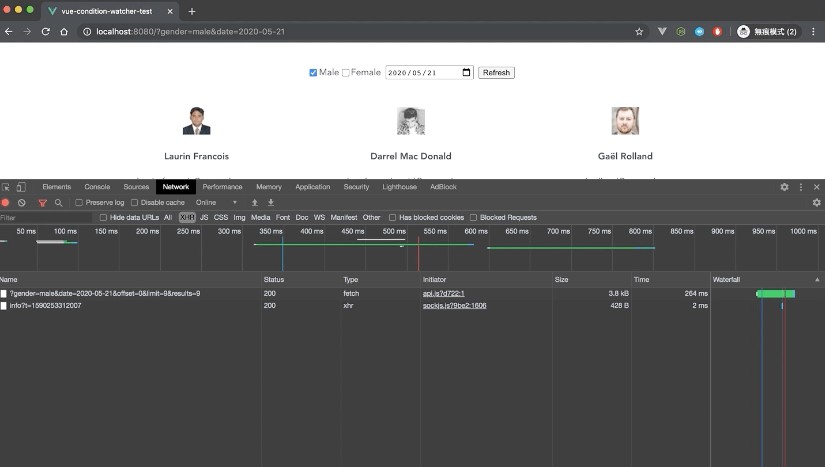This screenshot has width=825, height=467.
Task: Open DevTools three-dot customize menu
Action: coord(800,187)
